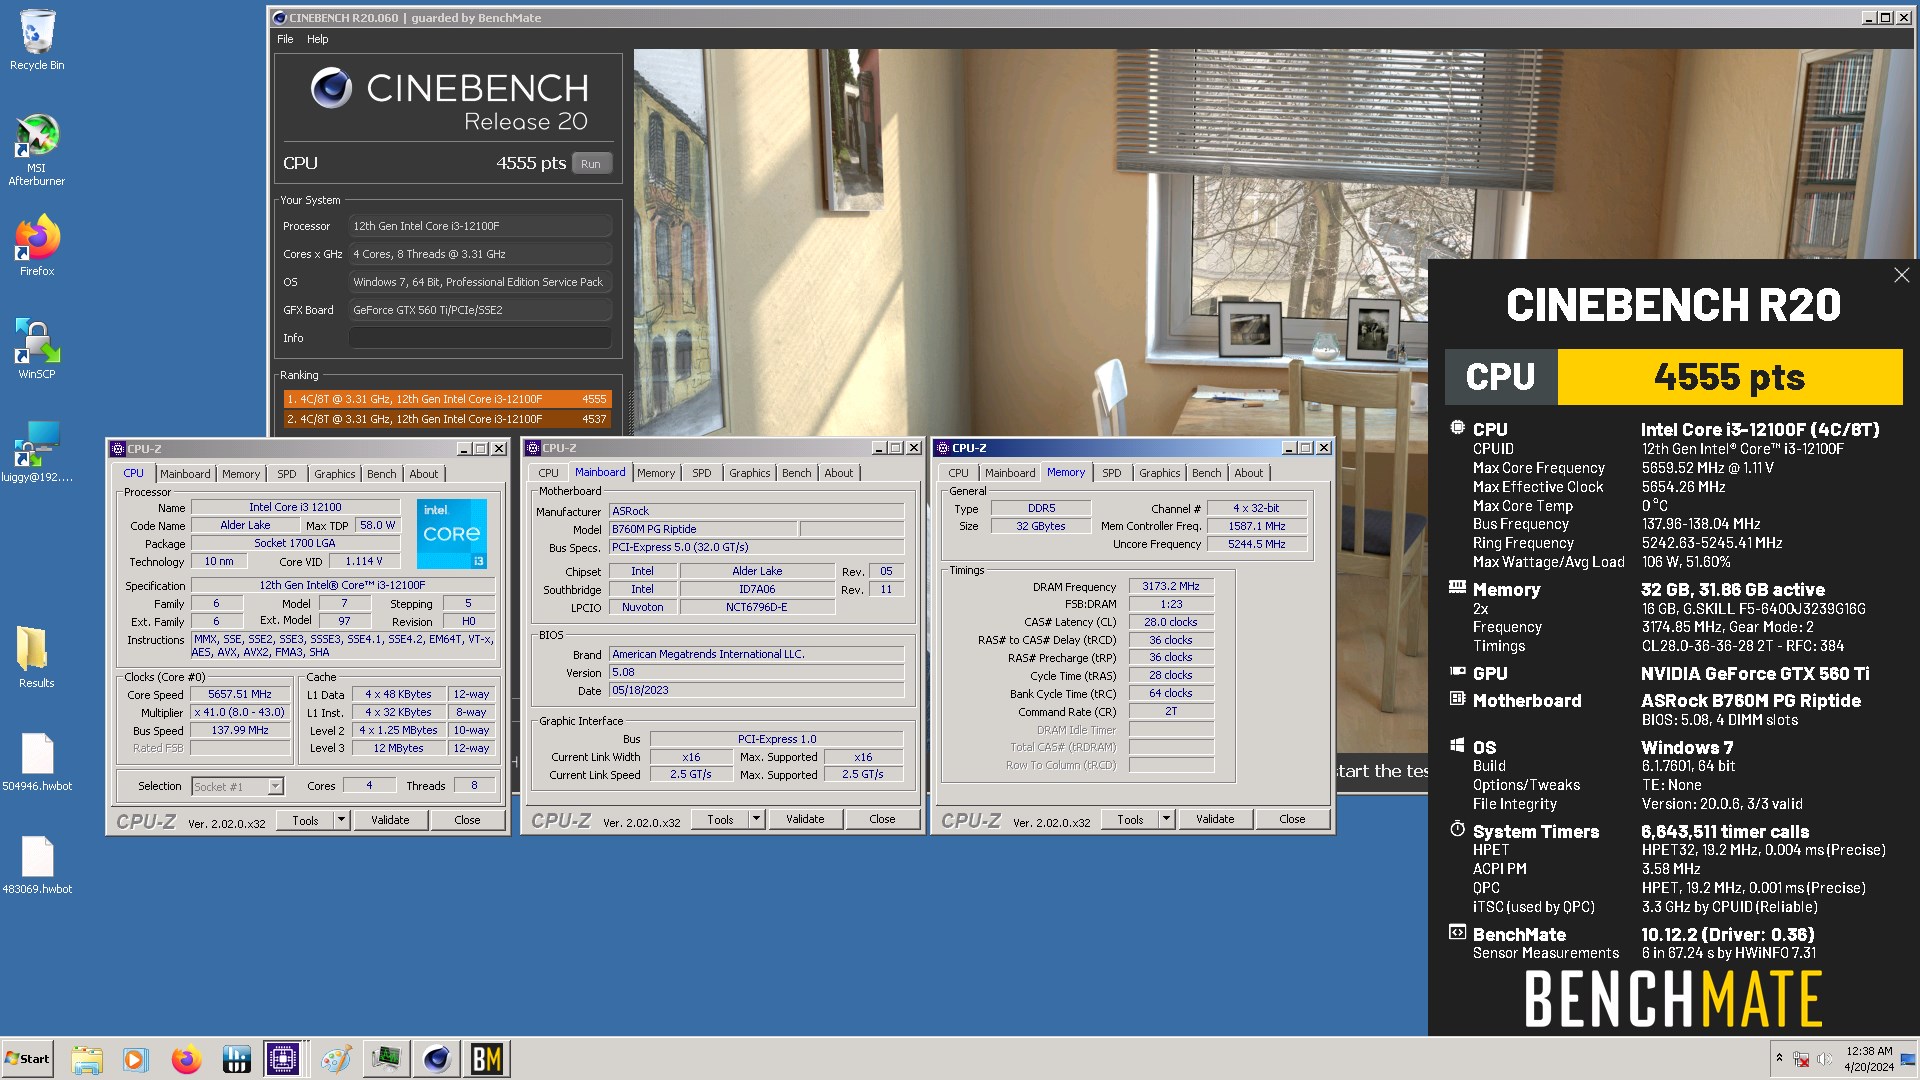This screenshot has height=1080, width=1920.
Task: Open Paint from the taskbar
Action: click(x=336, y=1059)
